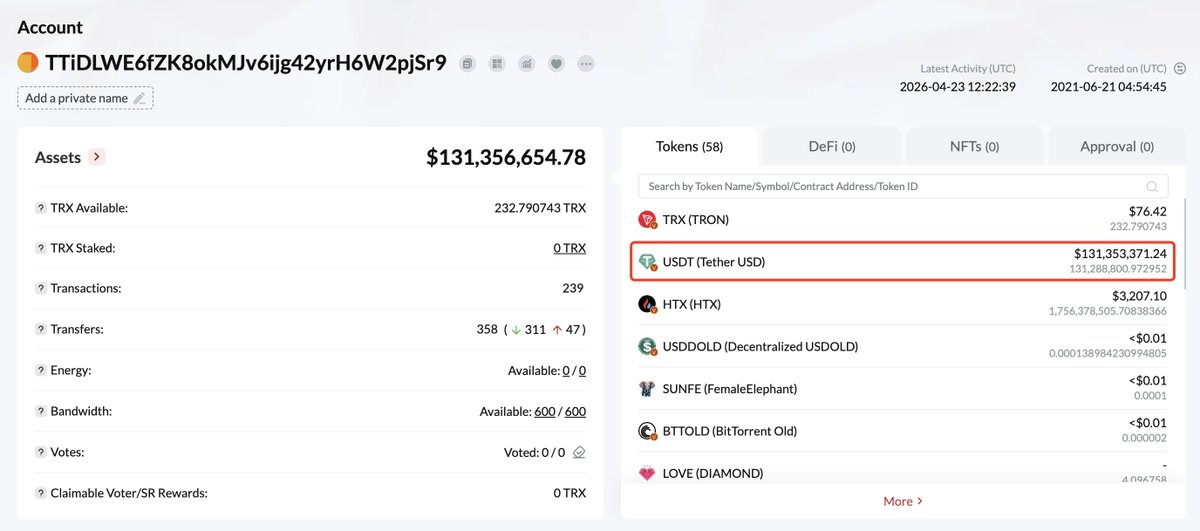Click help icon next to Votes
The image size is (1200, 531).
[41, 452]
